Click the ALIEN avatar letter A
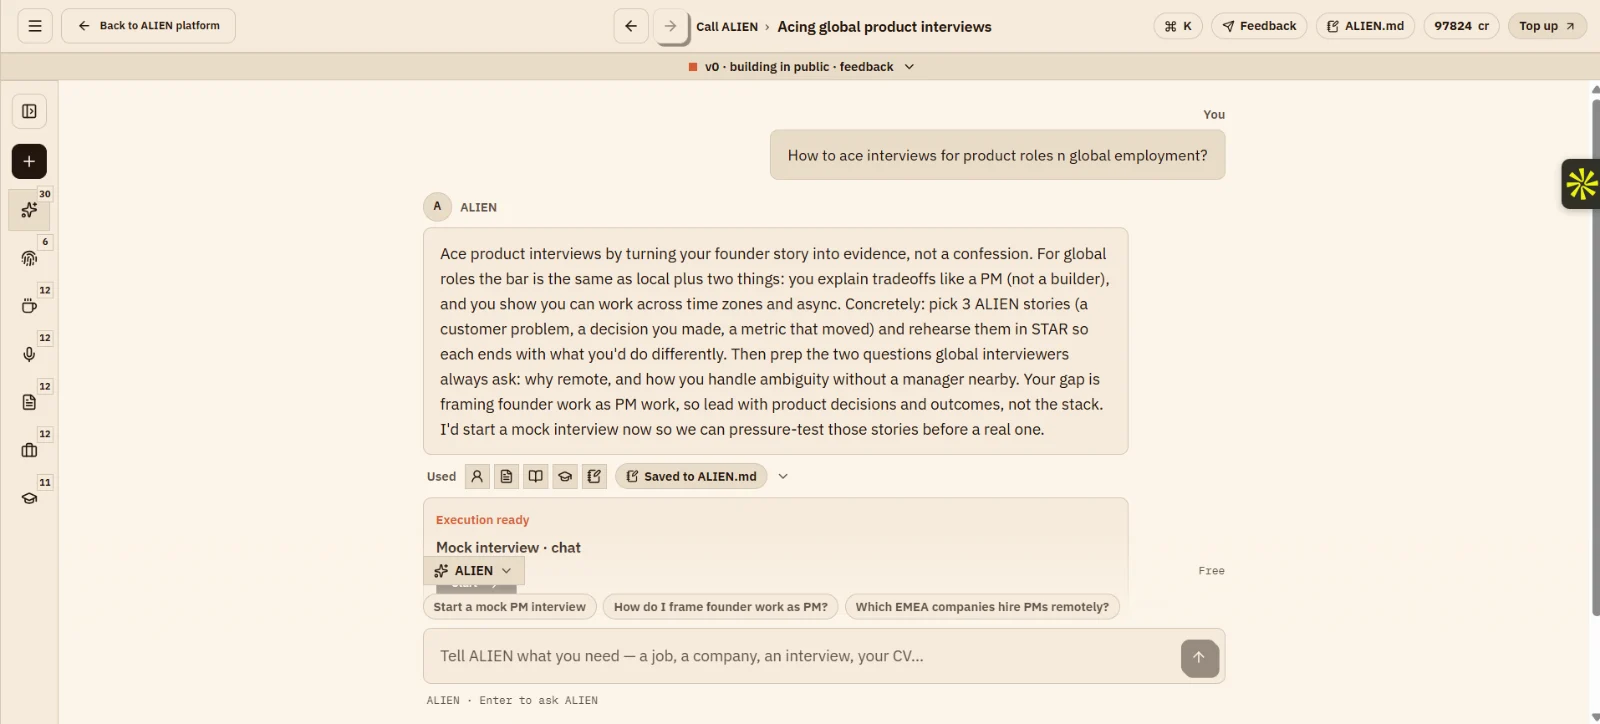The width and height of the screenshot is (1600, 724). [x=437, y=207]
